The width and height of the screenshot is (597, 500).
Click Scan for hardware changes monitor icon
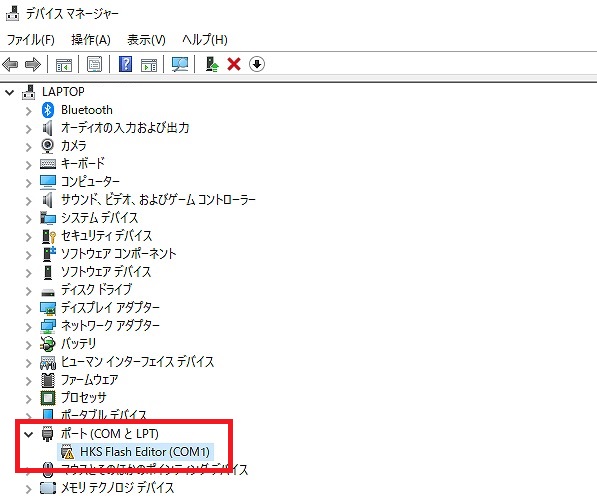coord(180,64)
